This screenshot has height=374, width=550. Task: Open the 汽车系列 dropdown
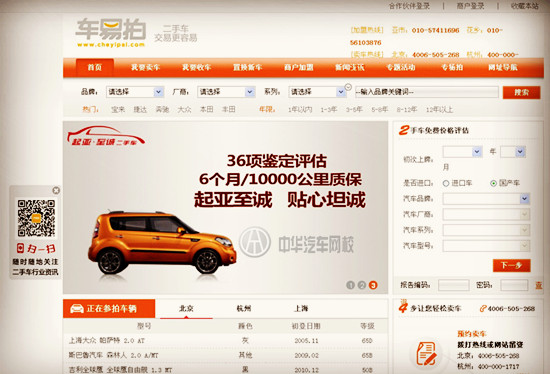coord(486,230)
